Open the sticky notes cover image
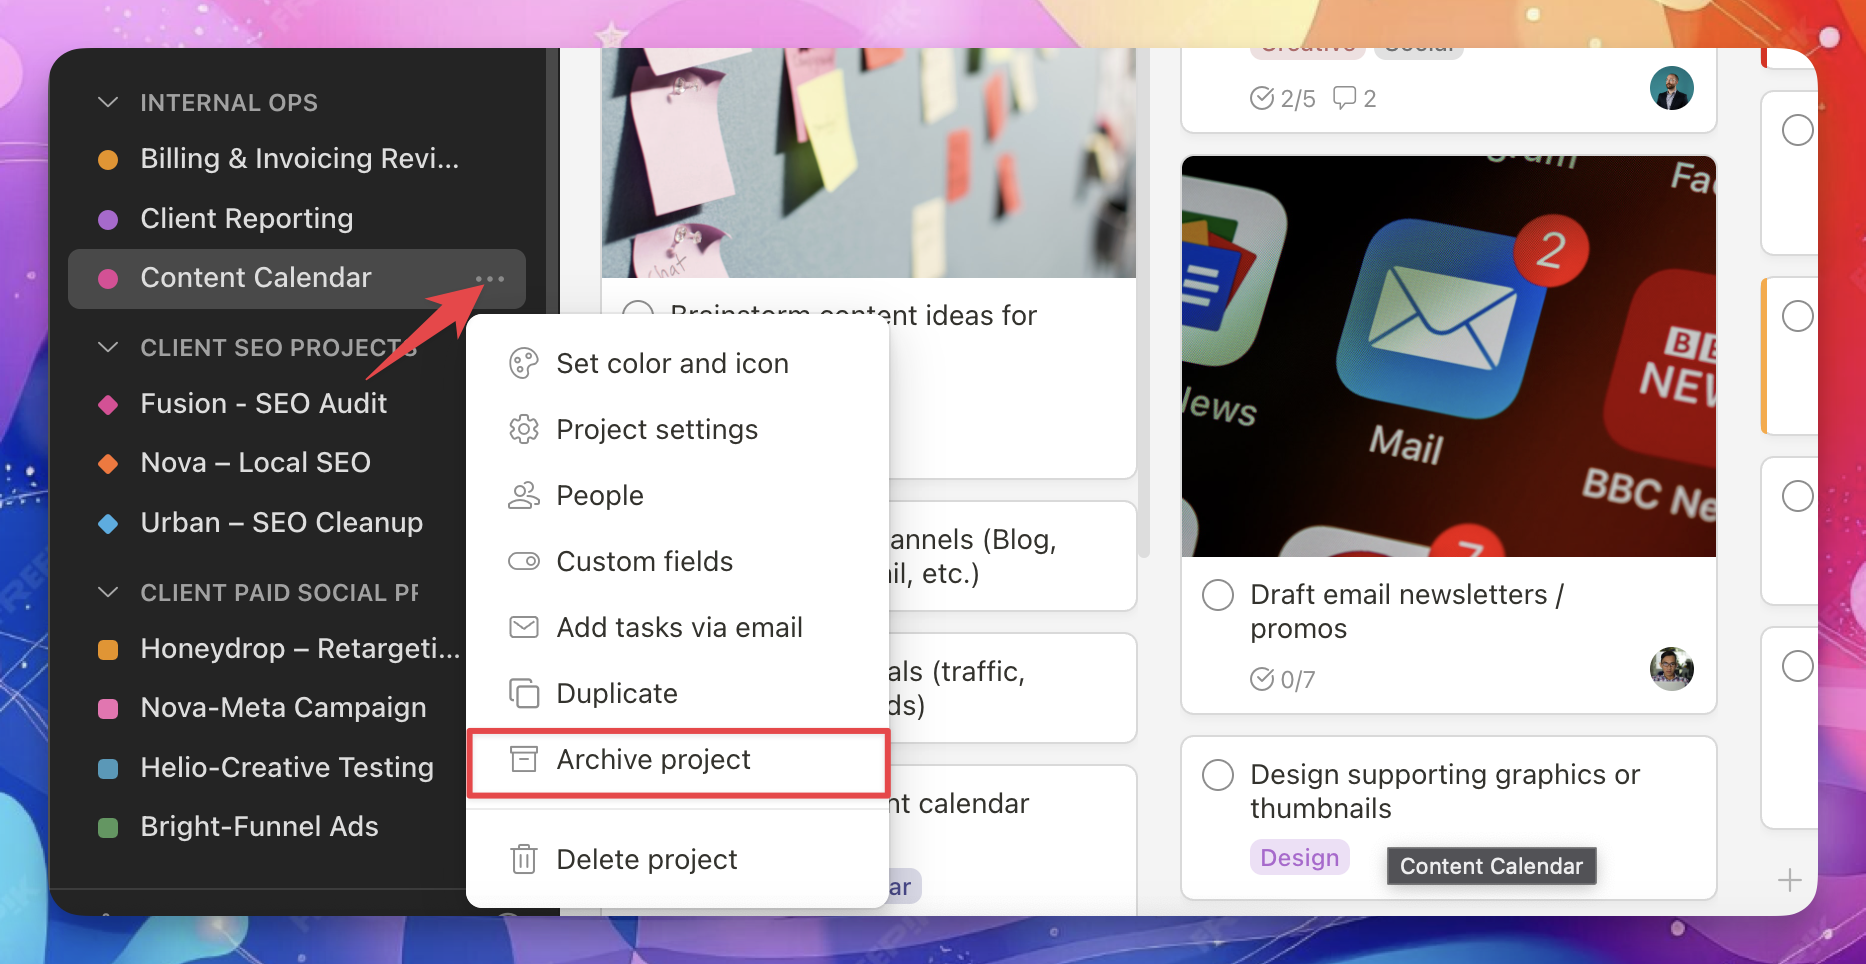Viewport: 1866px width, 964px height. coord(868,163)
